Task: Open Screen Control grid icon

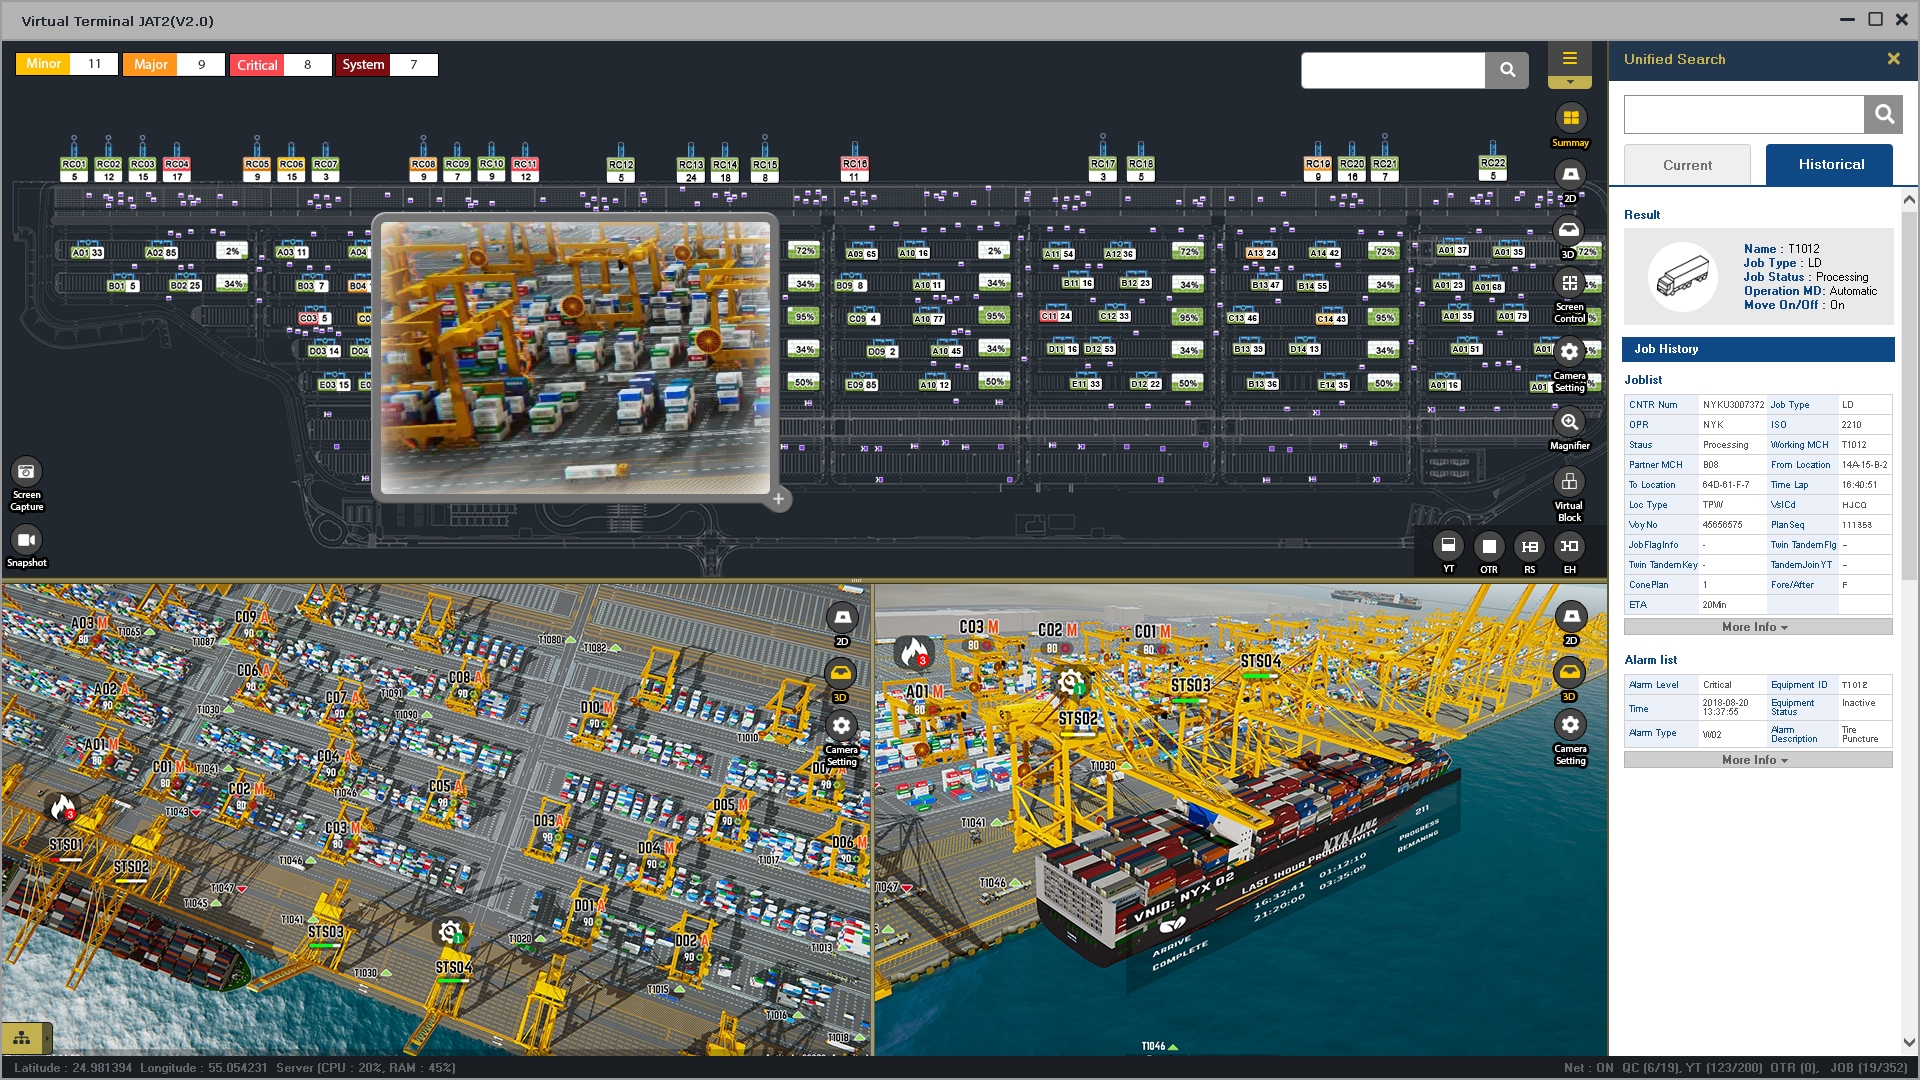Action: (x=1569, y=284)
